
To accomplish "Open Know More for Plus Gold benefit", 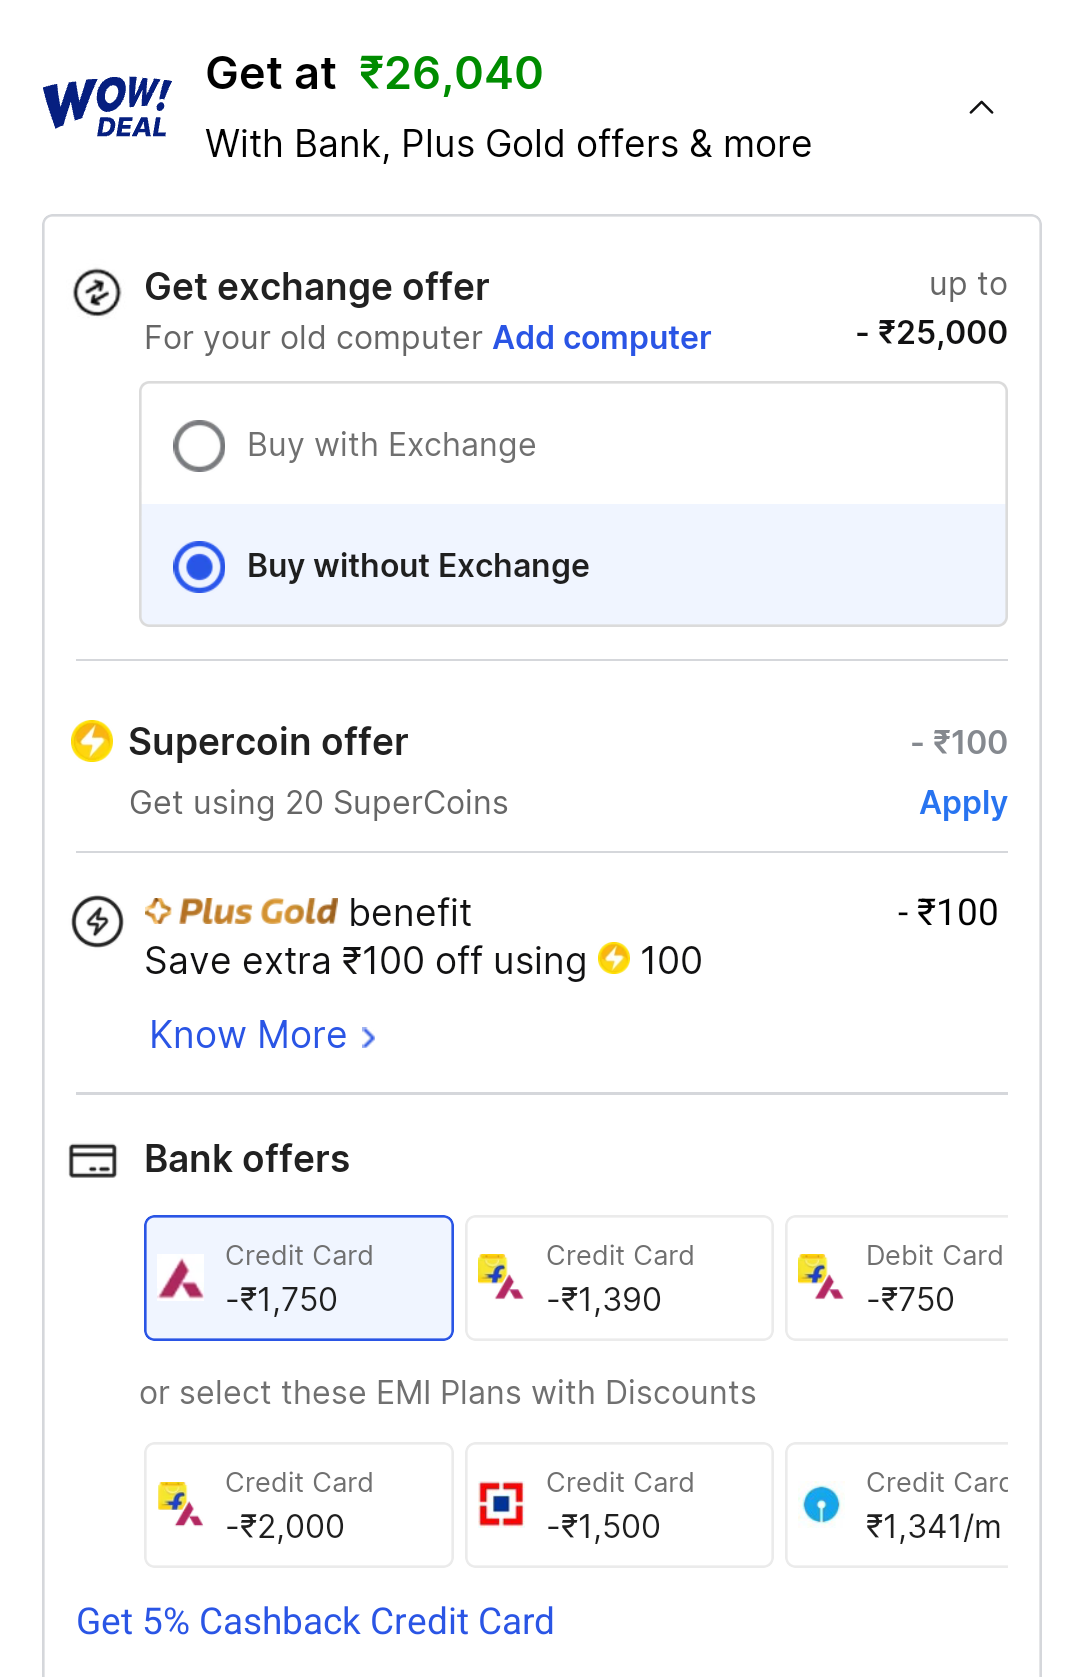I will (x=263, y=1035).
